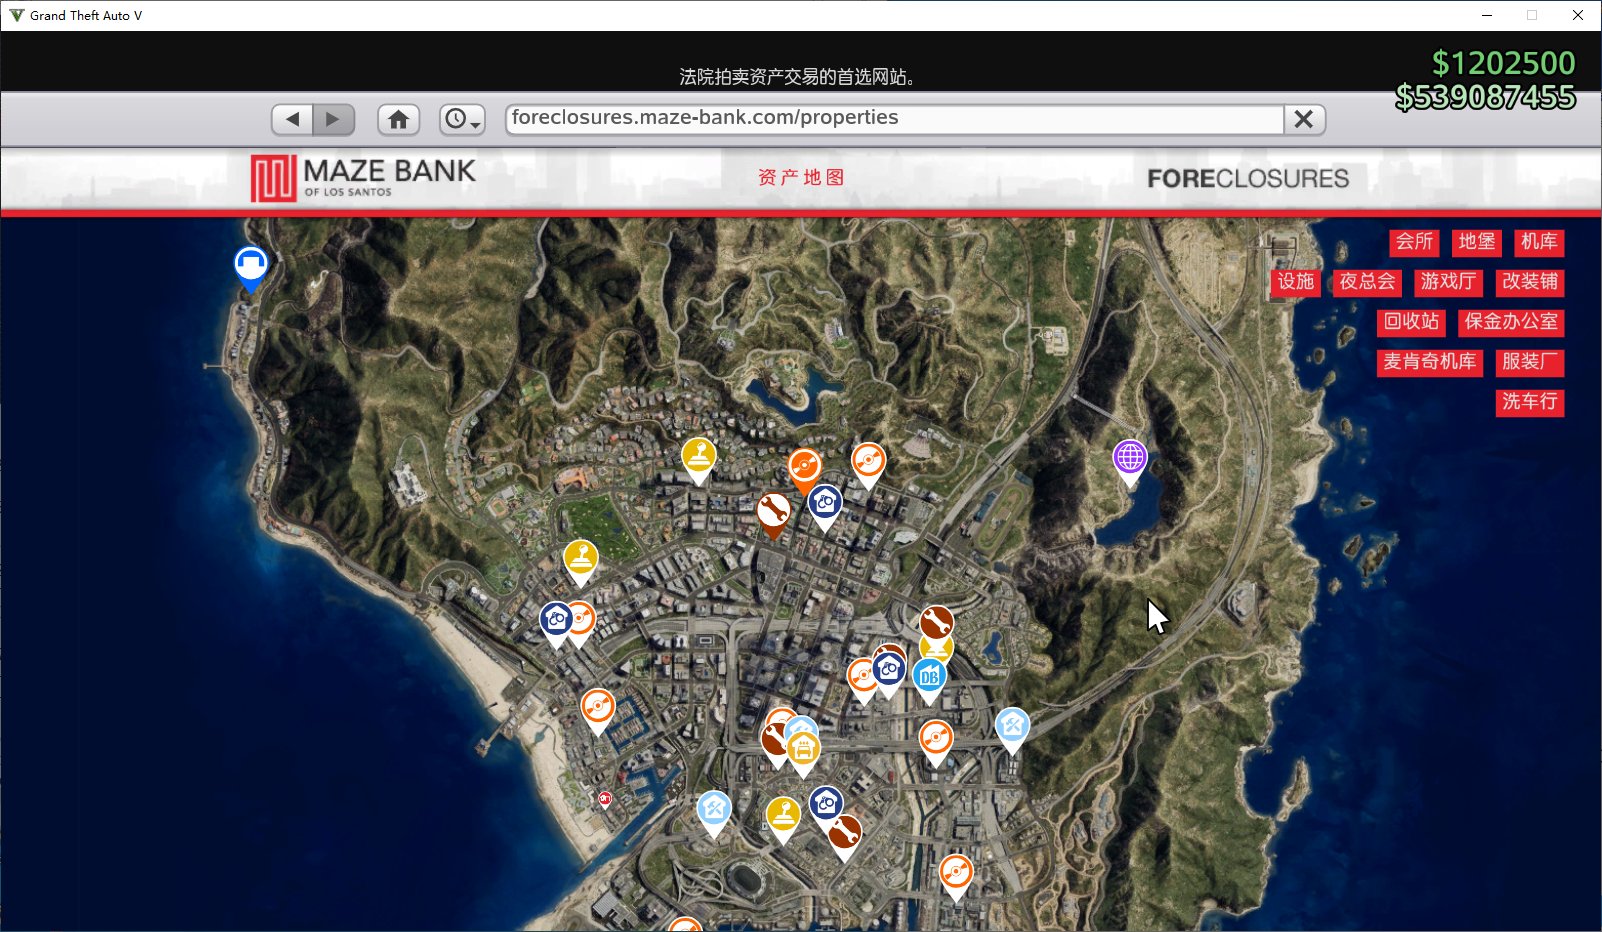Go back with the browser's left arrow
Viewport: 1602px width, 932px height.
(x=292, y=119)
